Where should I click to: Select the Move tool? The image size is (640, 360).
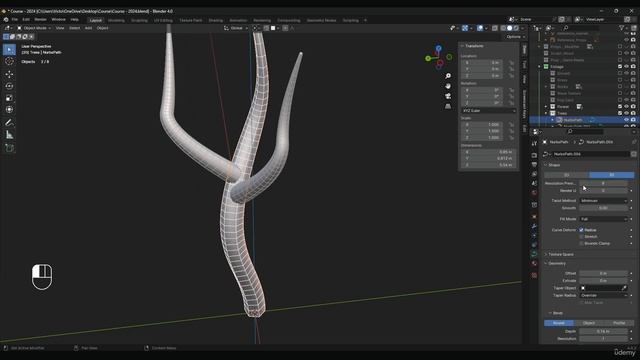click(9, 74)
